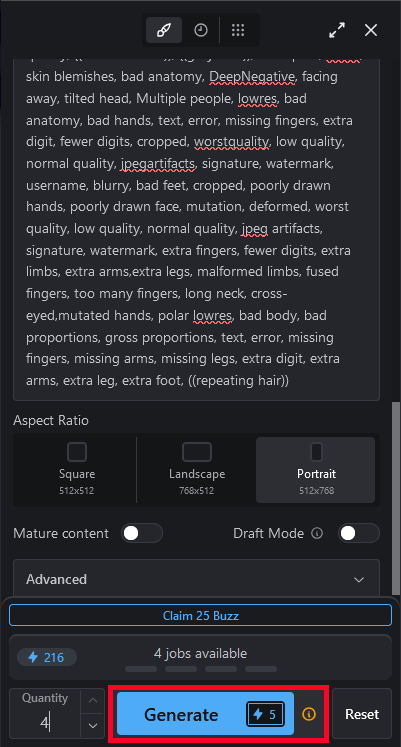Decrease Quantity with the down arrow

93,726
